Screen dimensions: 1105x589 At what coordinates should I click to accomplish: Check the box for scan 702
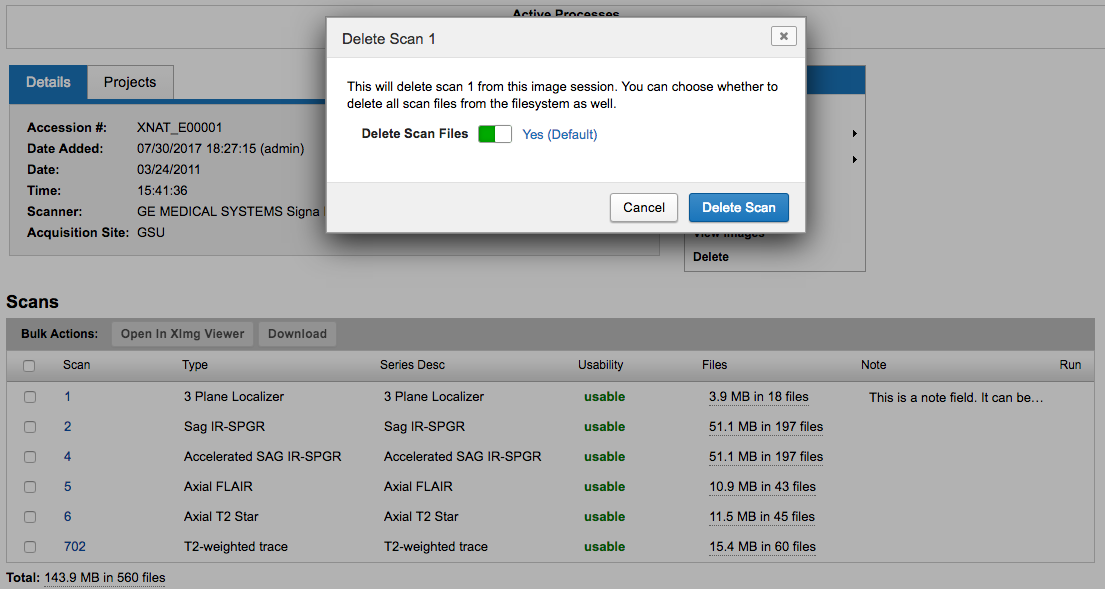click(30, 547)
